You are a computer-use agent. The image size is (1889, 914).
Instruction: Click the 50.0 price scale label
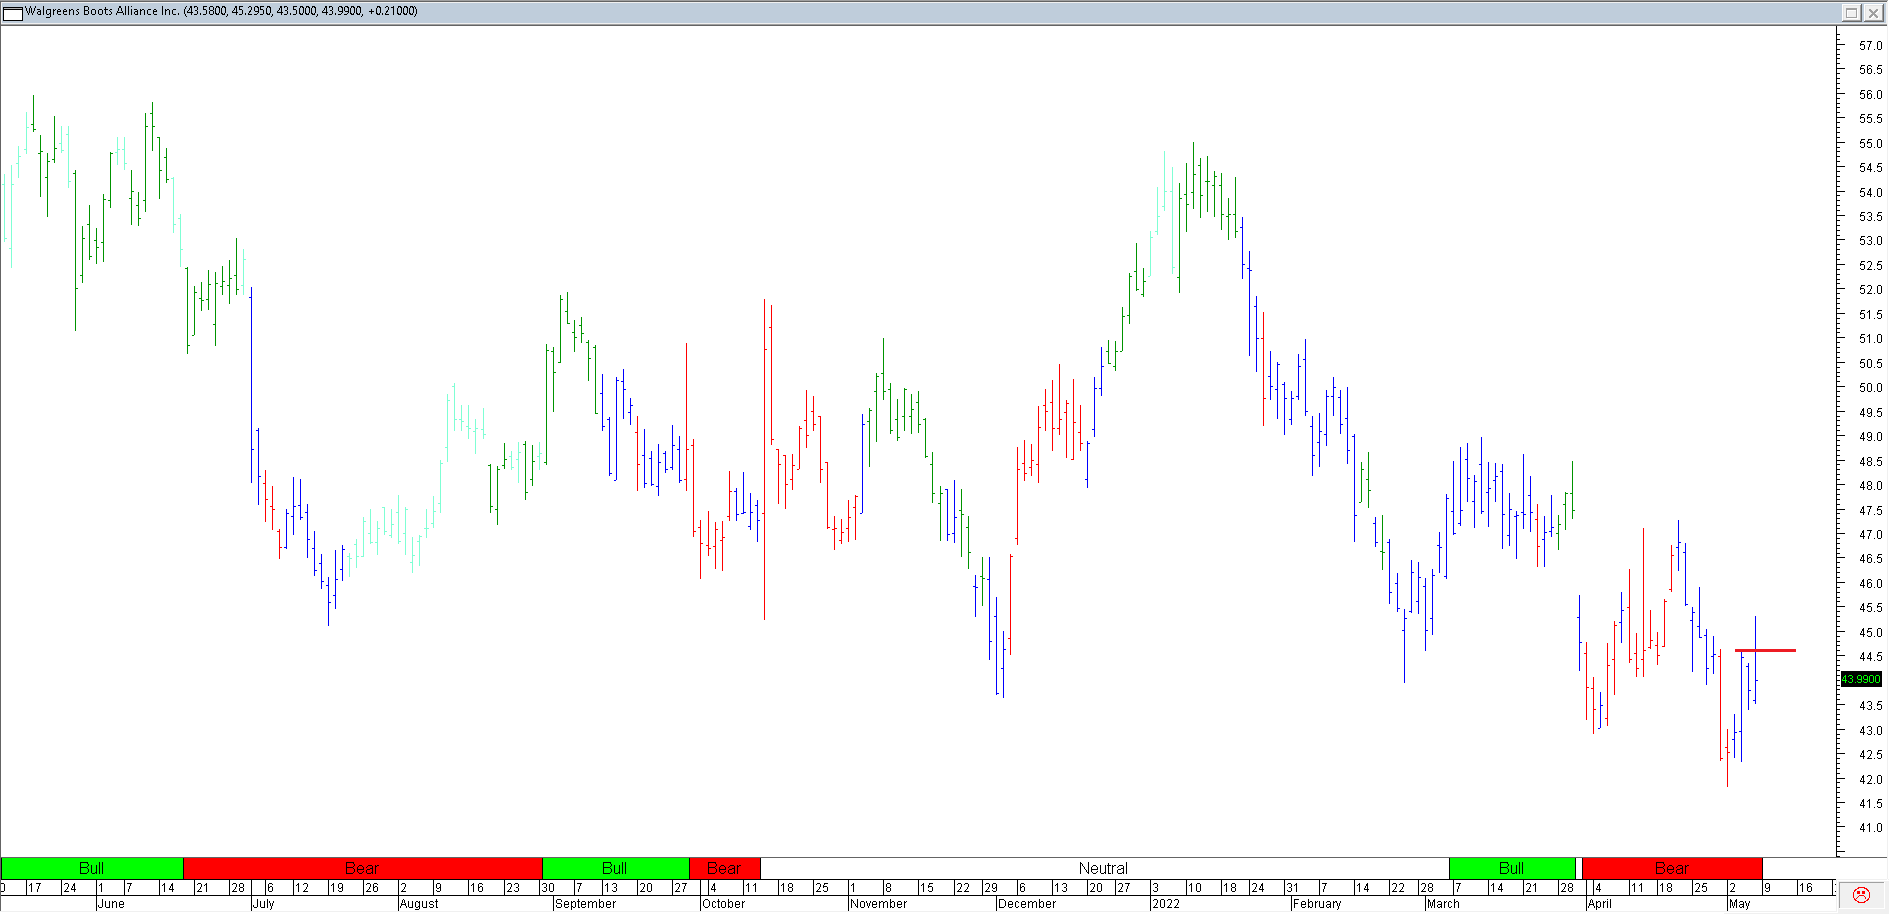(1870, 388)
